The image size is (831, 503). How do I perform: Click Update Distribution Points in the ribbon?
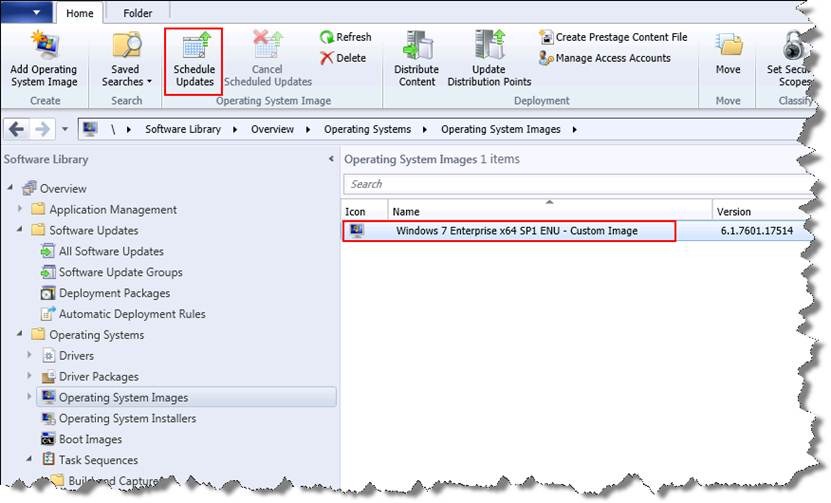[489, 59]
